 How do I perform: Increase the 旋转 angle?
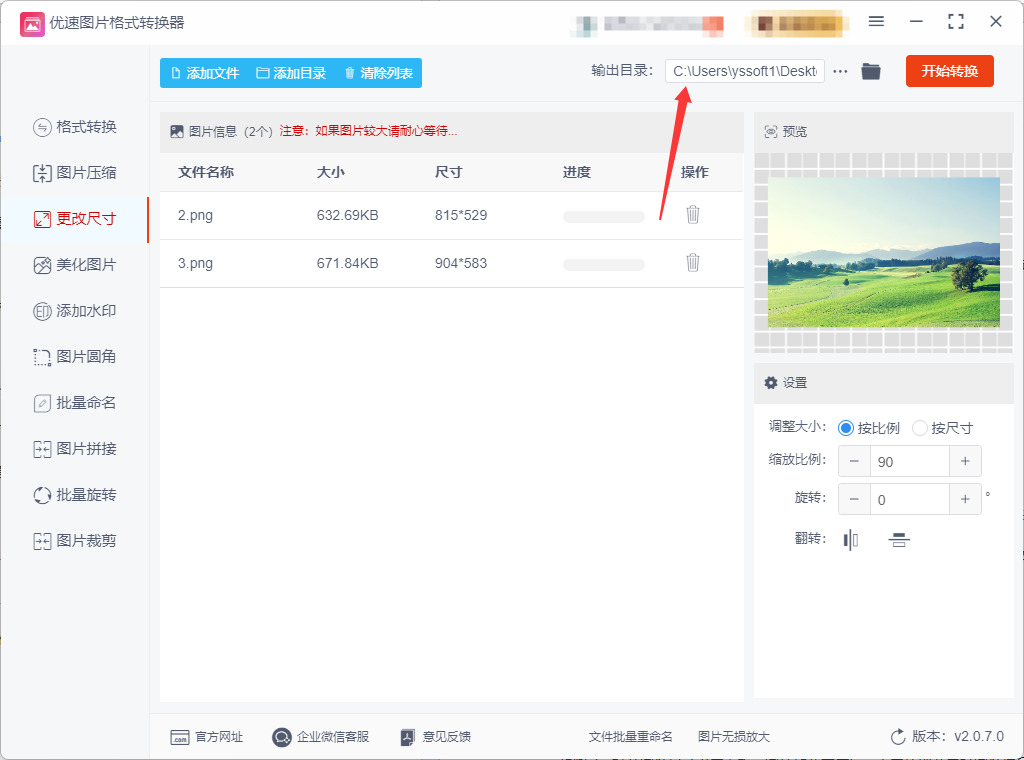965,499
